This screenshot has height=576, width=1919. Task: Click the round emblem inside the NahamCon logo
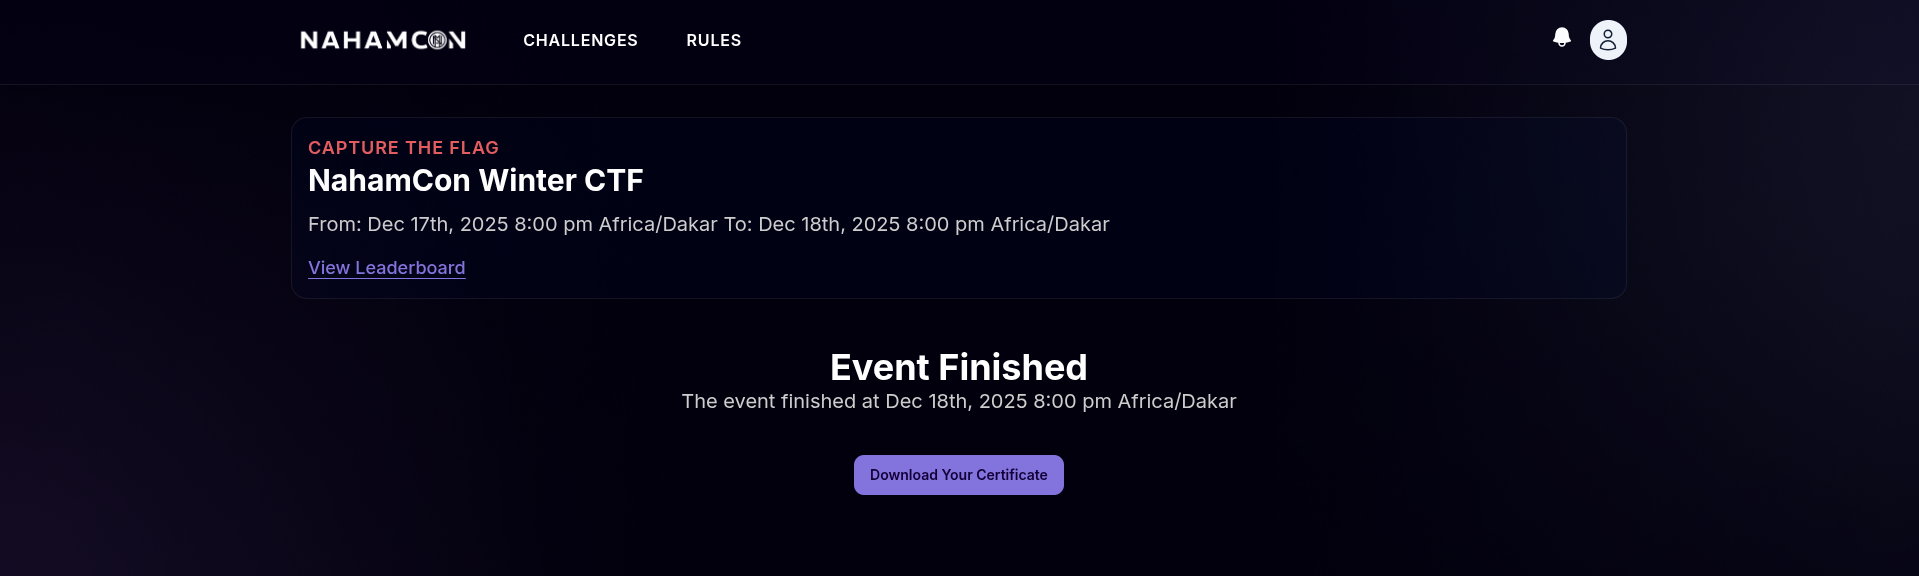tap(438, 40)
